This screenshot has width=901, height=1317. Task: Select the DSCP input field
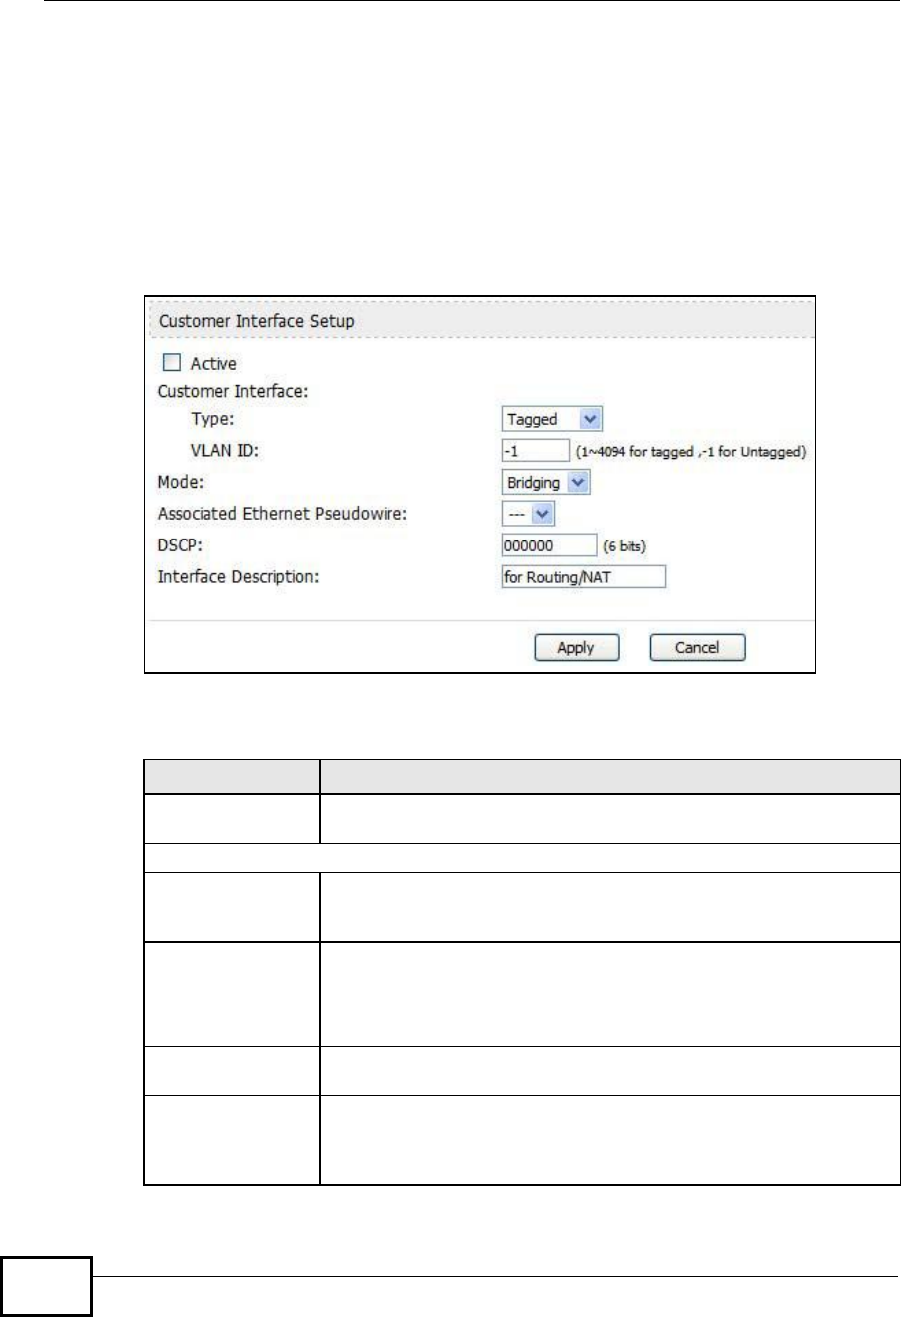point(549,545)
